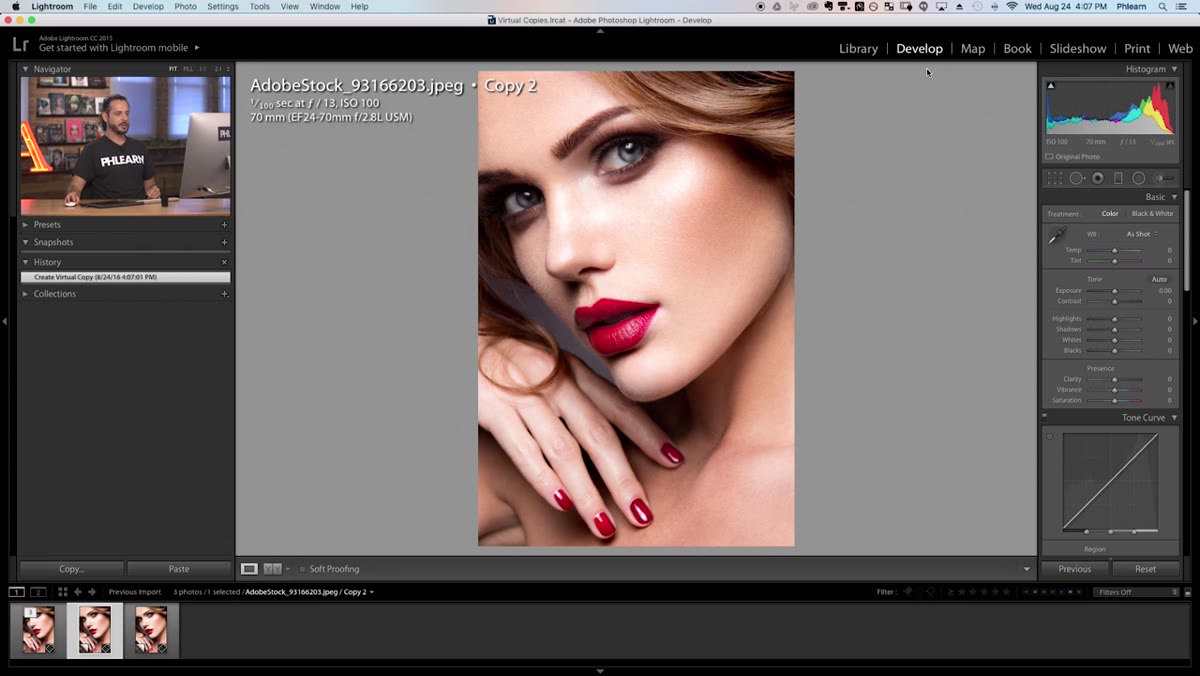Image resolution: width=1200 pixels, height=676 pixels.
Task: Switch to the Map module
Action: [973, 48]
